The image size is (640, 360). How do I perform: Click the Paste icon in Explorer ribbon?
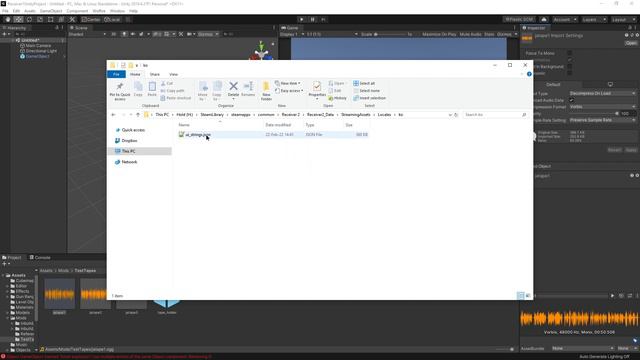point(152,89)
